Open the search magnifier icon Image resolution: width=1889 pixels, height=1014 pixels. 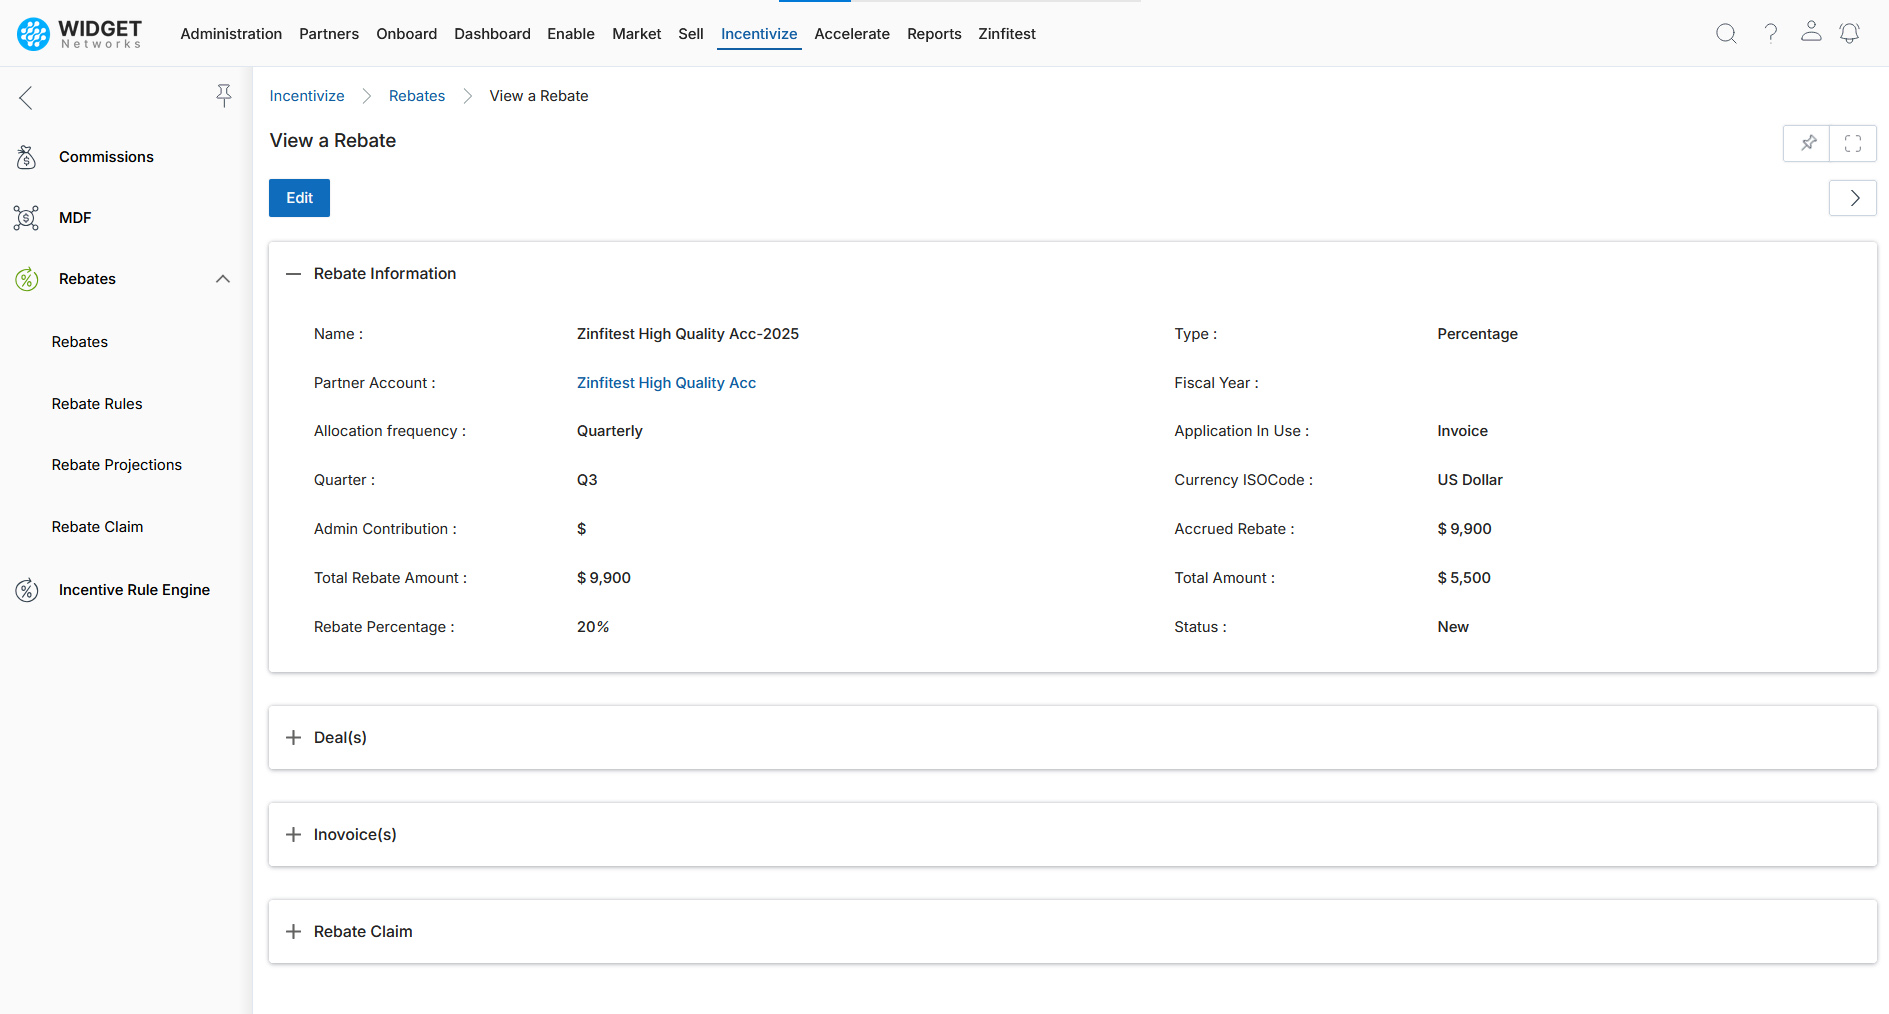click(x=1726, y=34)
